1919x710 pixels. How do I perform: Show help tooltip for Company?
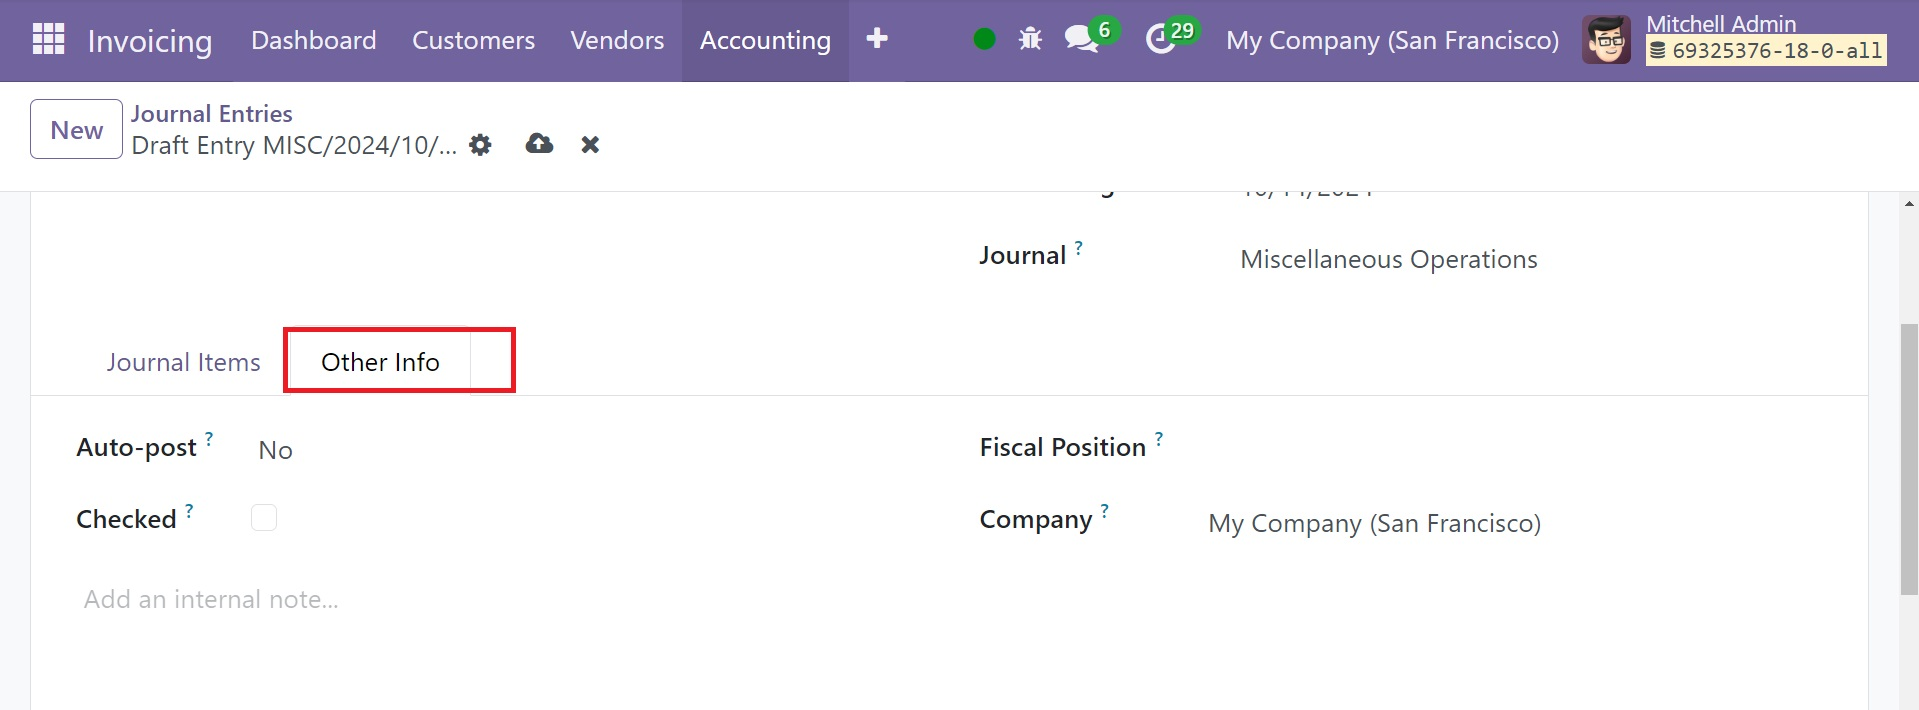pos(1105,511)
